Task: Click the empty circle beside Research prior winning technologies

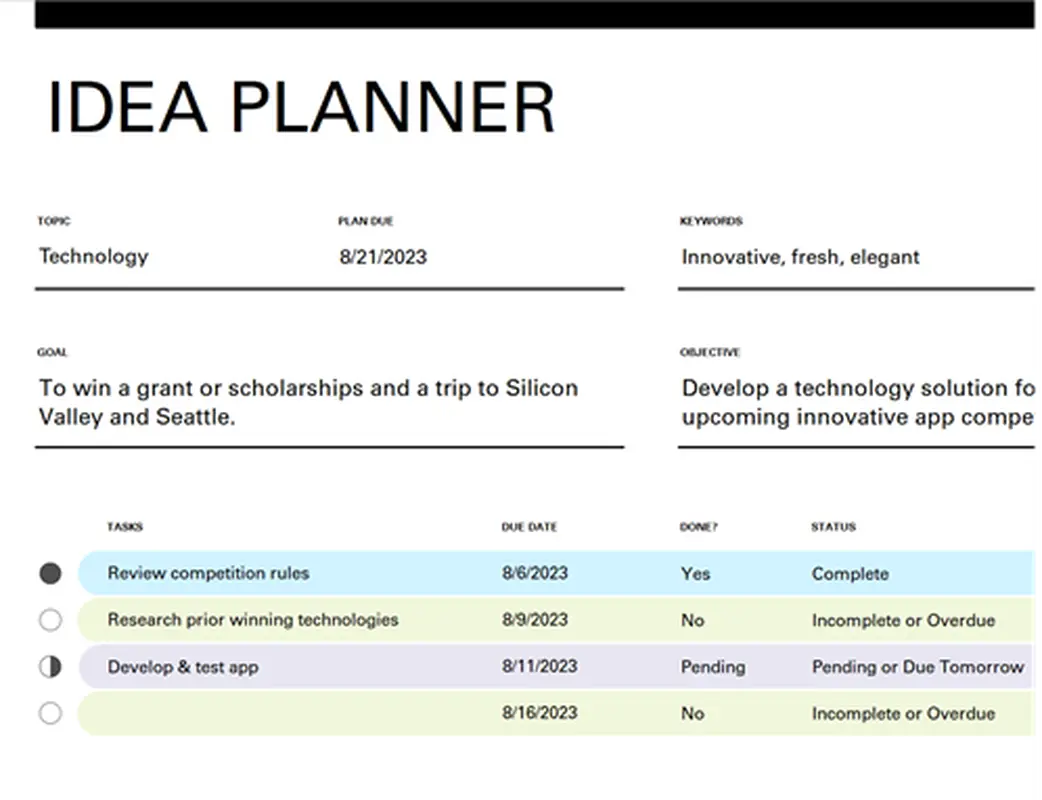Action: [50, 620]
